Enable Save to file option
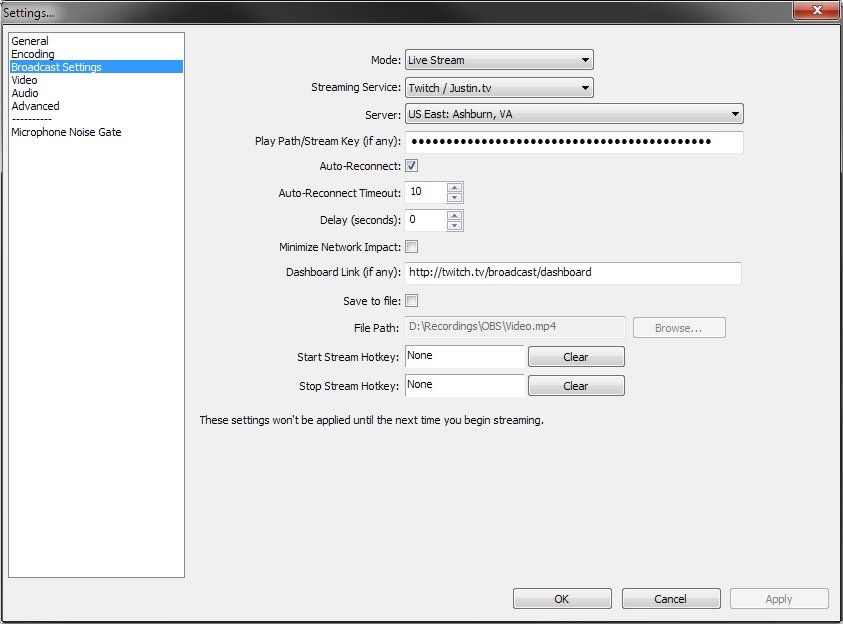The height and width of the screenshot is (624, 843). 411,299
